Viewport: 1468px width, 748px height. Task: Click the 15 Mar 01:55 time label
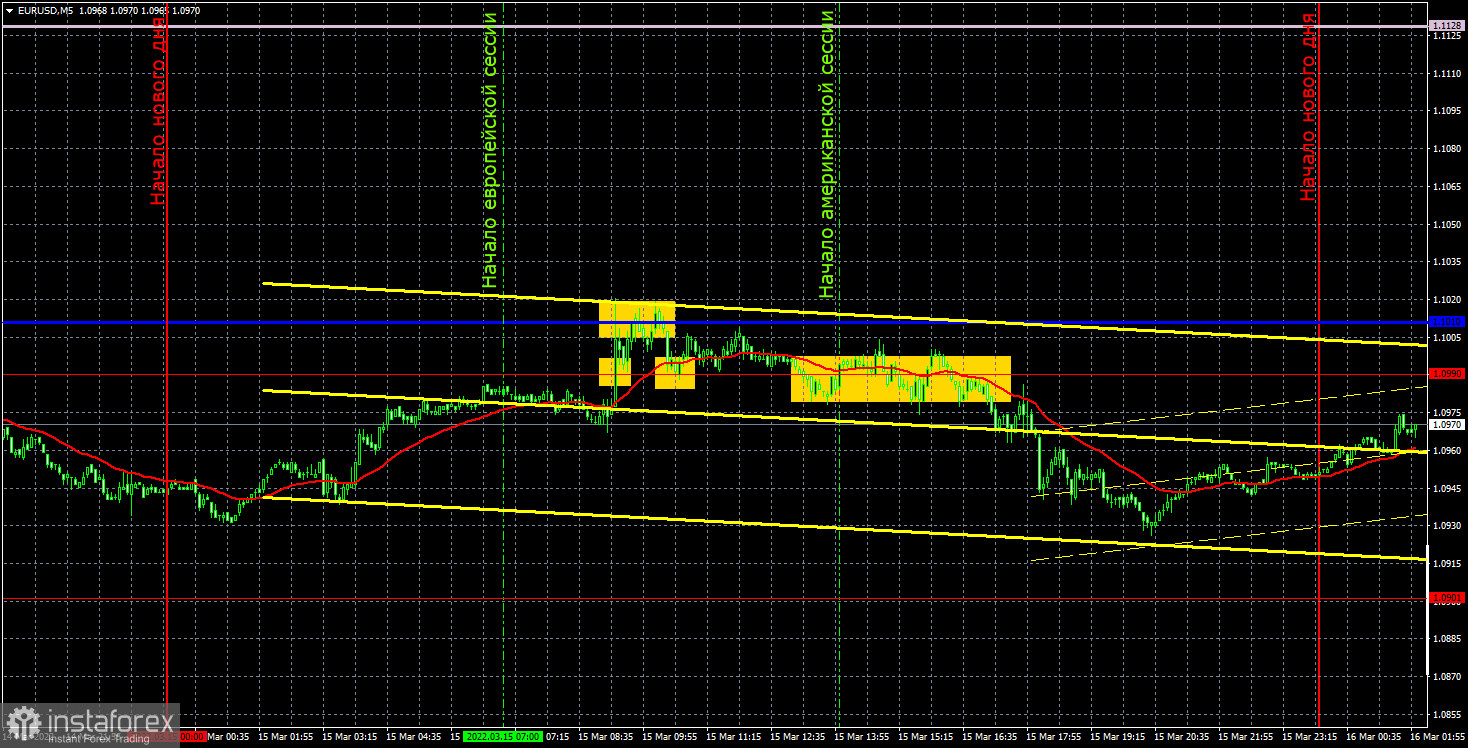(x=287, y=736)
